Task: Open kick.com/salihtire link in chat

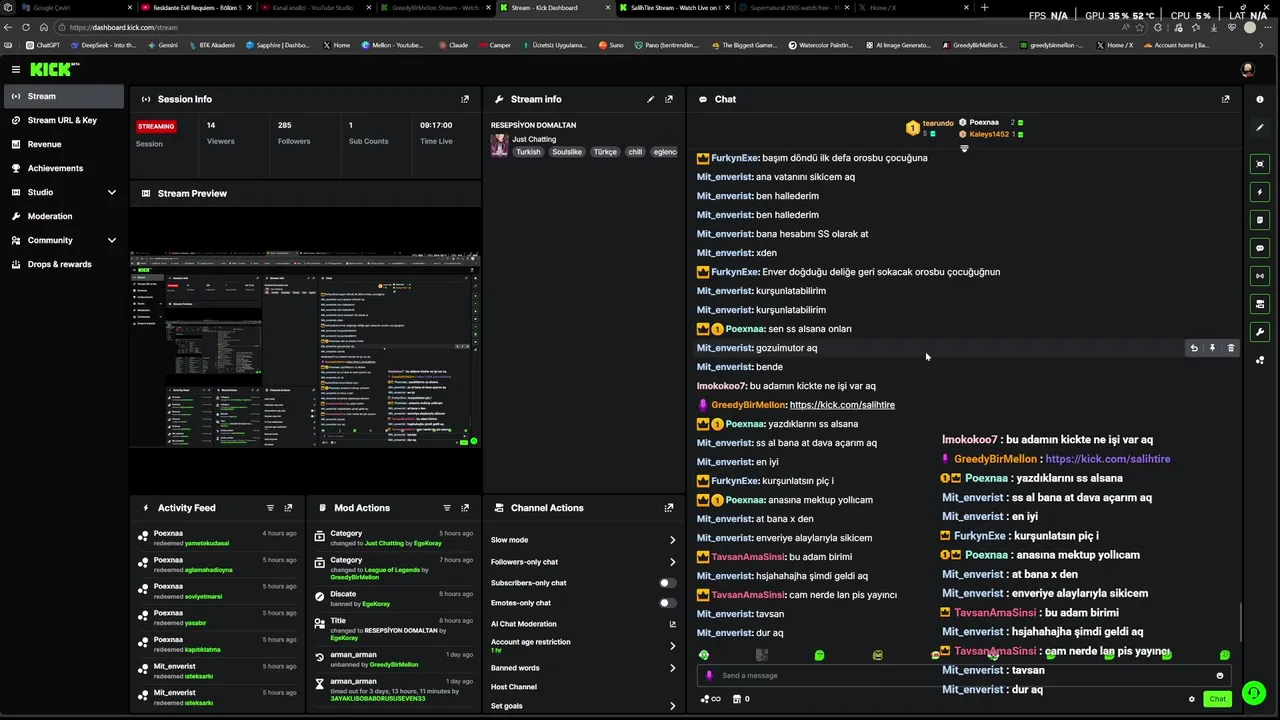Action: click(x=842, y=405)
